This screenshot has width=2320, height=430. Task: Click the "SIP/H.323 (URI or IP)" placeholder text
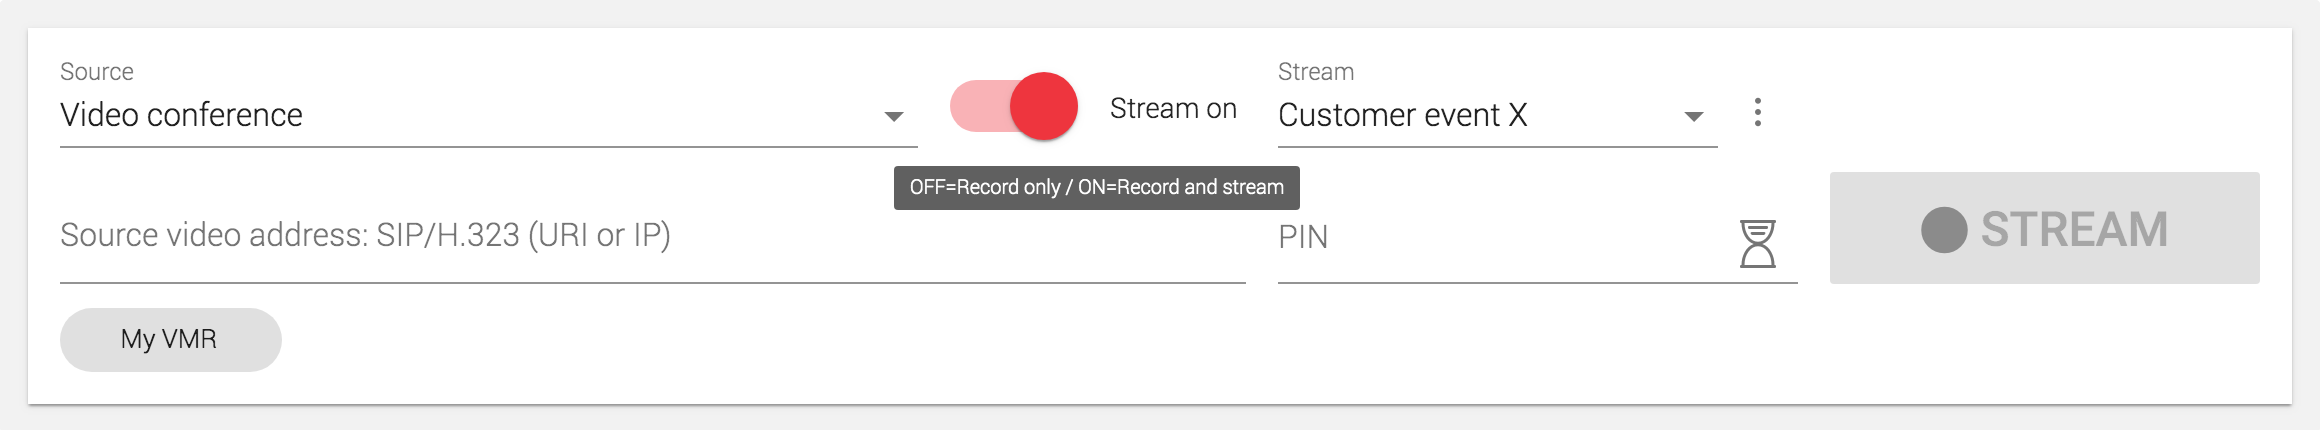[522, 235]
